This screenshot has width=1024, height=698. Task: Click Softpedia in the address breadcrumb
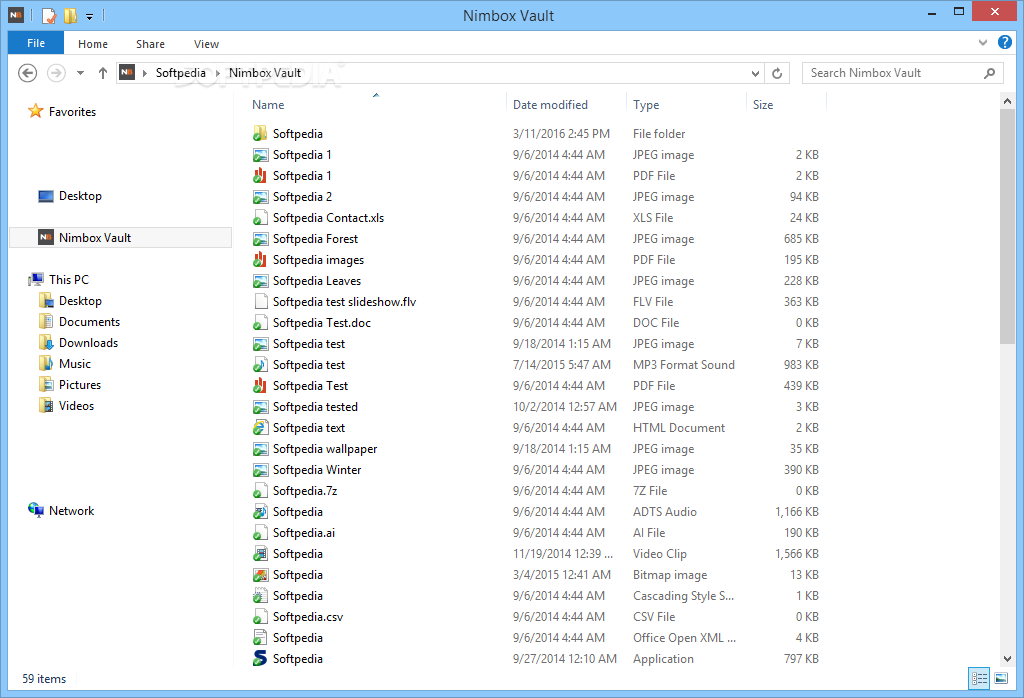180,72
